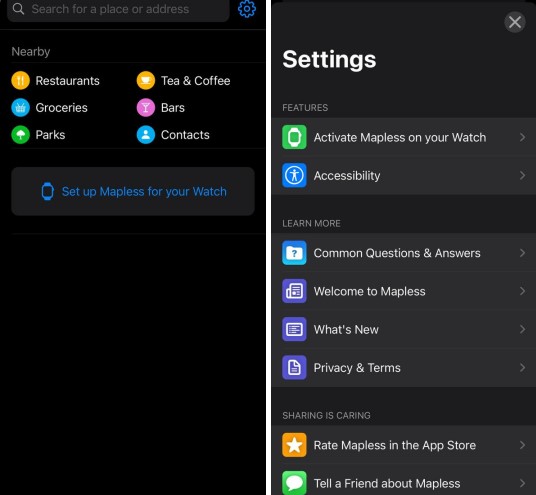Expand Tell a Friend about Mapless chevron
This screenshot has height=495, width=536.
click(522, 483)
